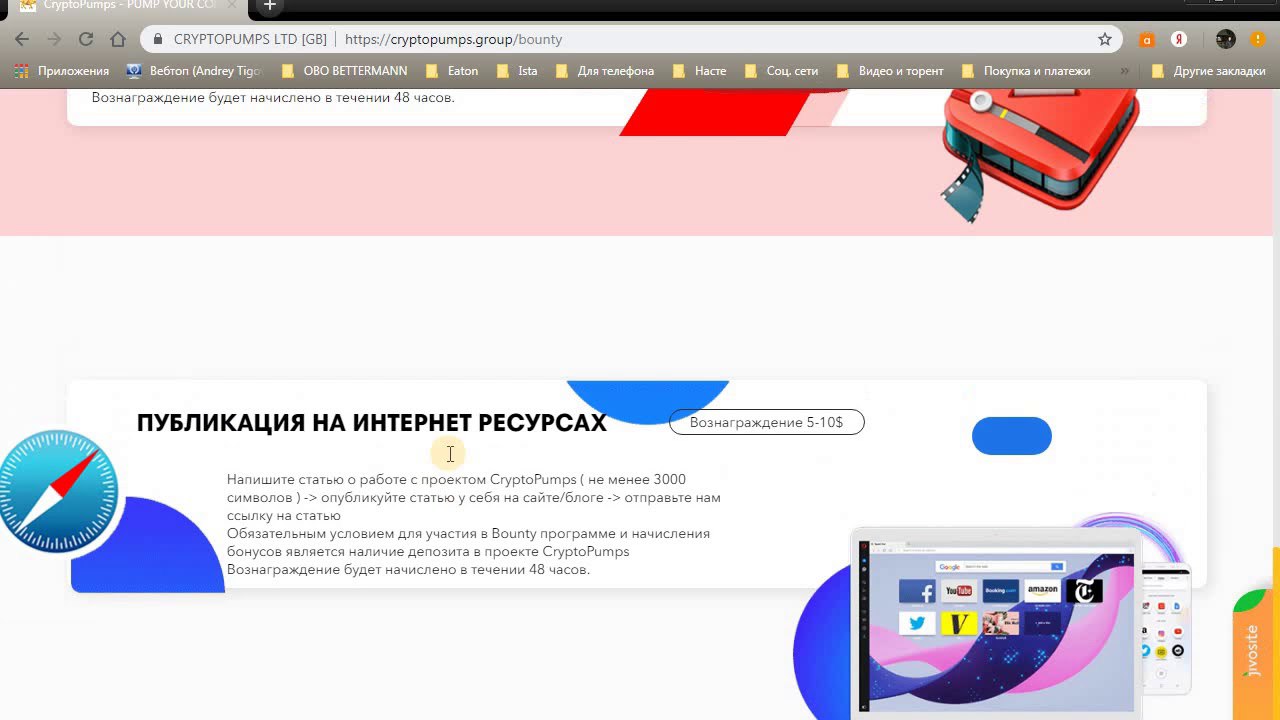The image size is (1280, 720).
Task: Click the blue pill button
Action: 1012,436
